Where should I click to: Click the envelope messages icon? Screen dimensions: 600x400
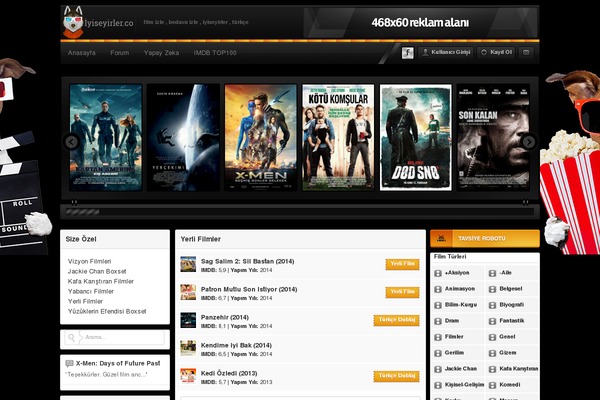point(526,52)
